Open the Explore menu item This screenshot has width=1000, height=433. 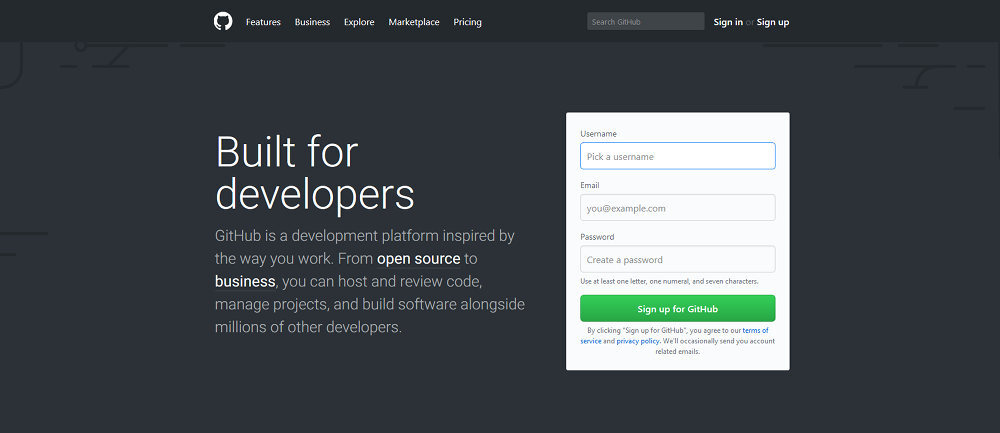pos(359,22)
